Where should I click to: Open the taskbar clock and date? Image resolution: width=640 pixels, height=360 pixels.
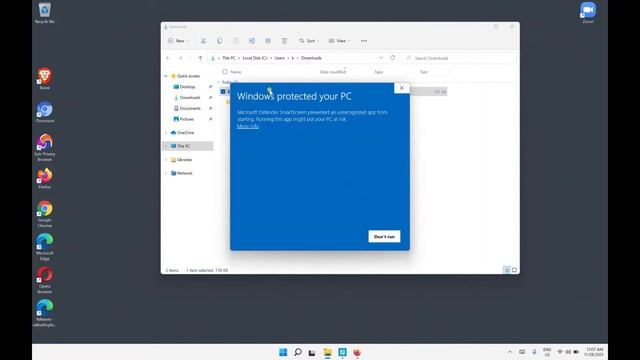click(x=594, y=352)
